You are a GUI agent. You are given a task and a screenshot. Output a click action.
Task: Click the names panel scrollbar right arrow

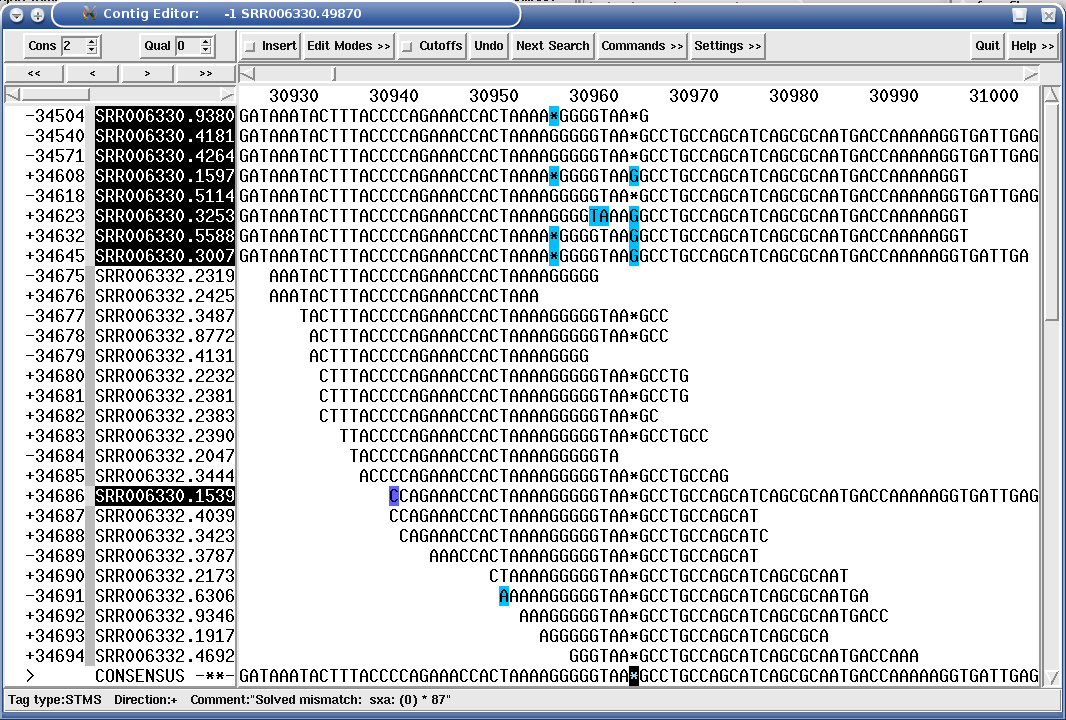[x=227, y=95]
